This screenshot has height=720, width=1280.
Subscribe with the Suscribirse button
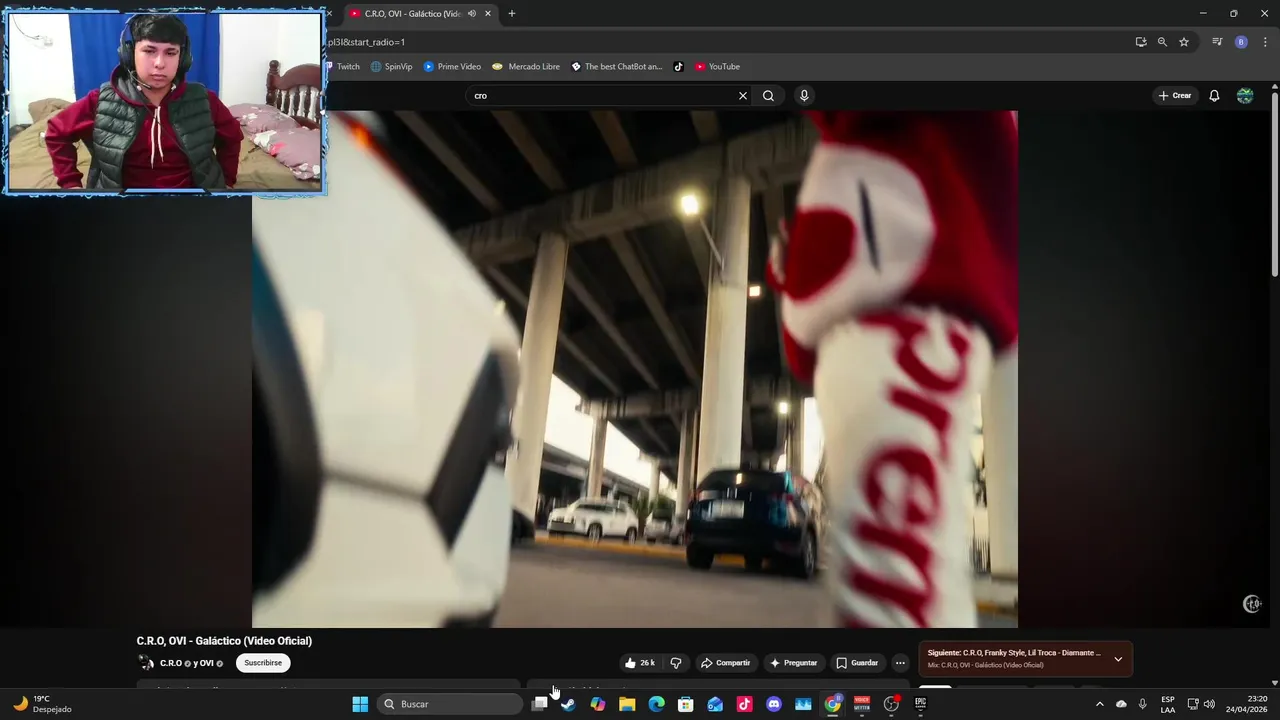pos(263,663)
